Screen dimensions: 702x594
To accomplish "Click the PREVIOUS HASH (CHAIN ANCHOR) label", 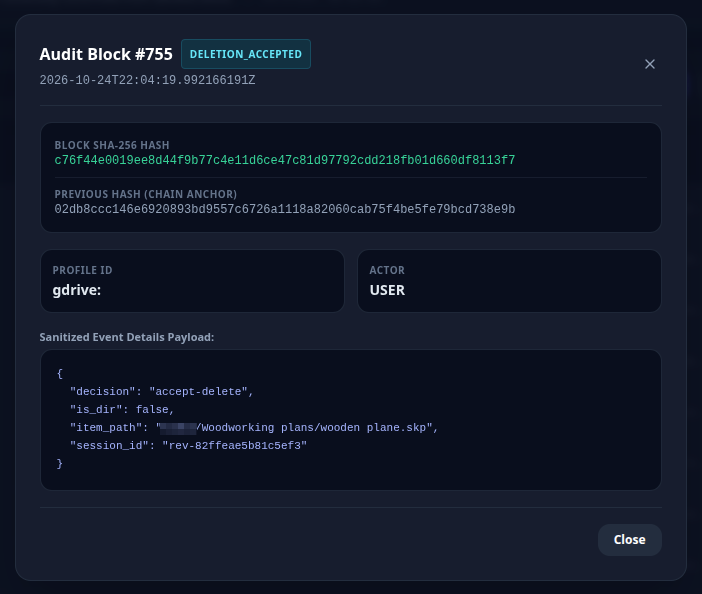I will click(x=146, y=194).
